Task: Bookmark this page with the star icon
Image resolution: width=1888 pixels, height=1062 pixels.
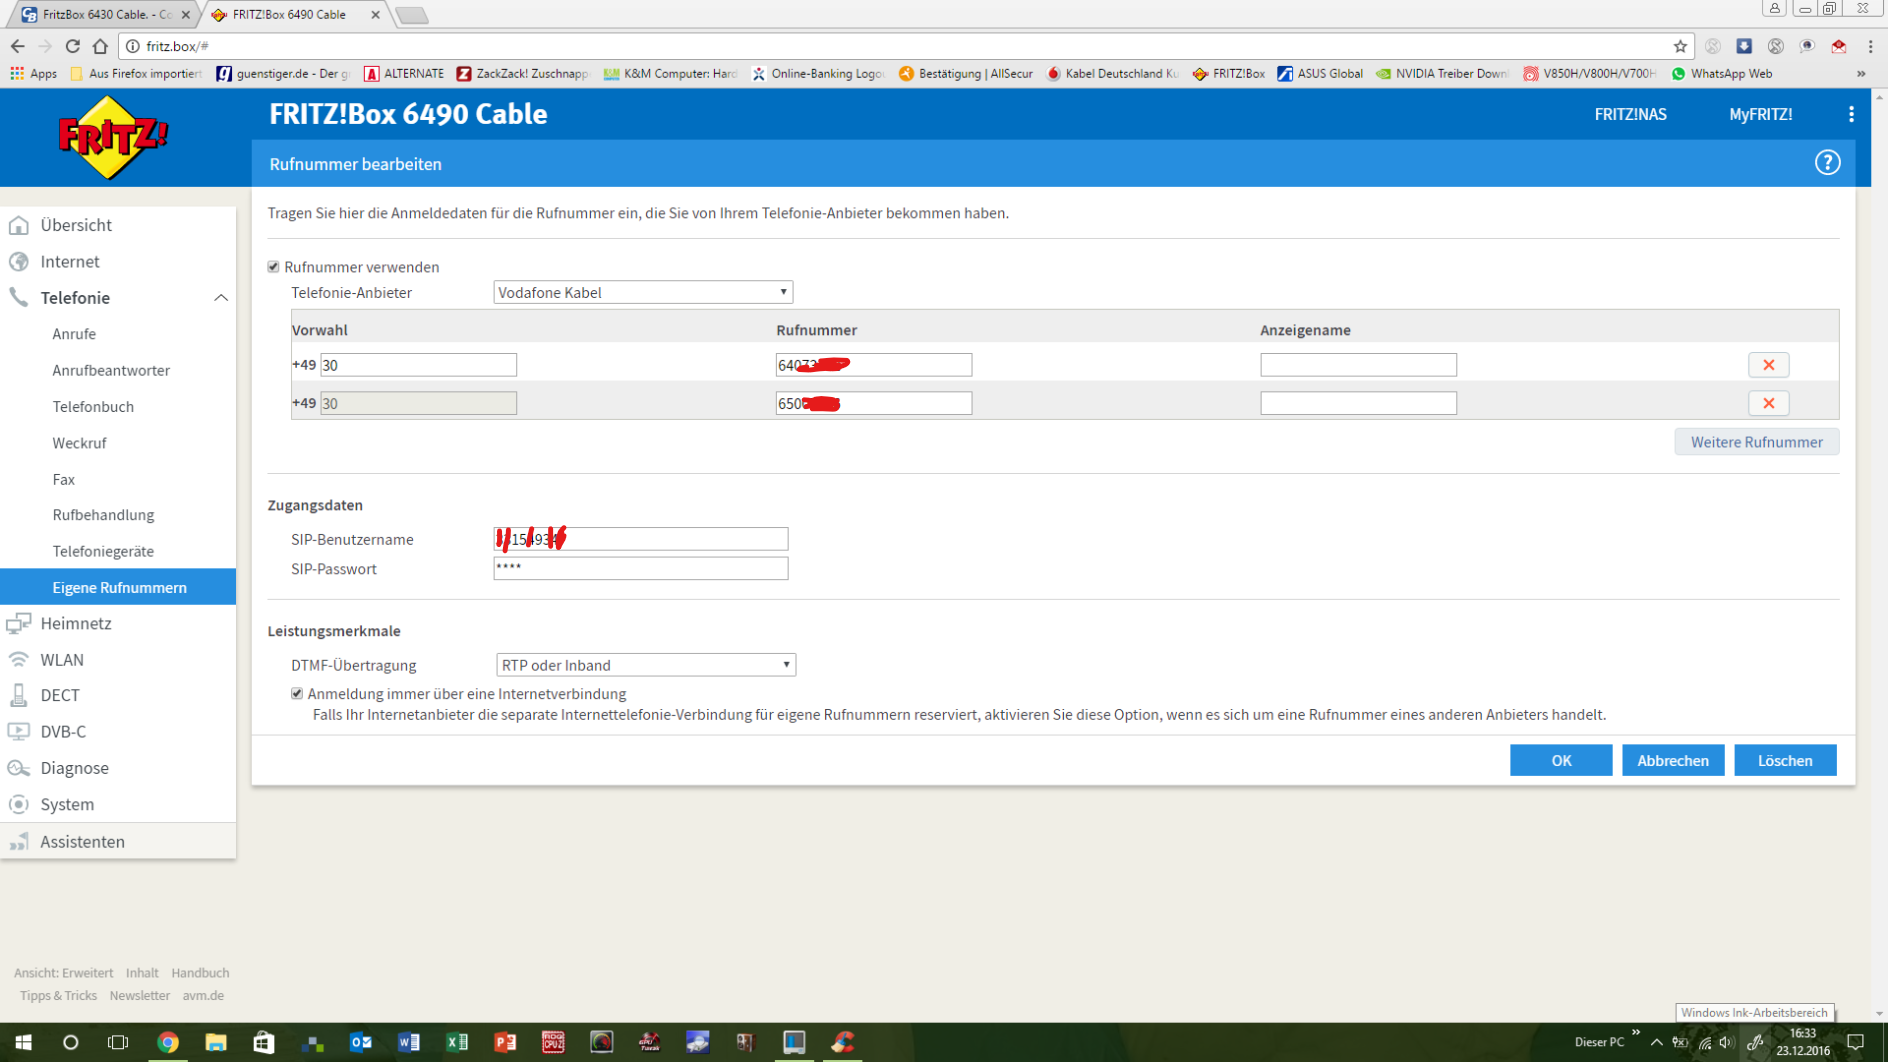Action: [1680, 46]
